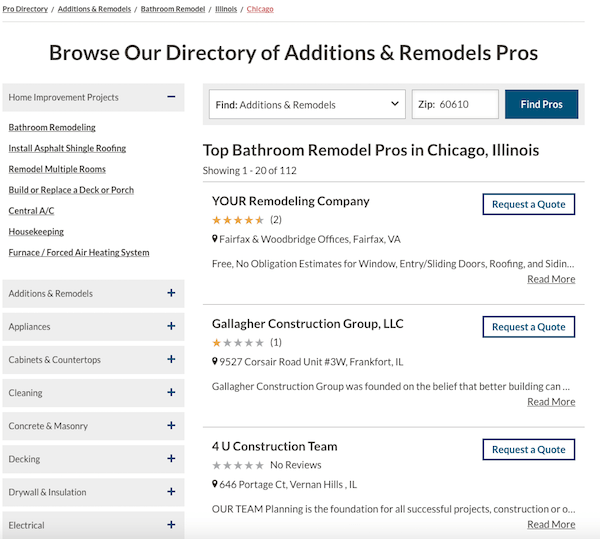This screenshot has height=539, width=600.
Task: Expand the Concrete & Masonry category
Action: pyautogui.click(x=93, y=426)
